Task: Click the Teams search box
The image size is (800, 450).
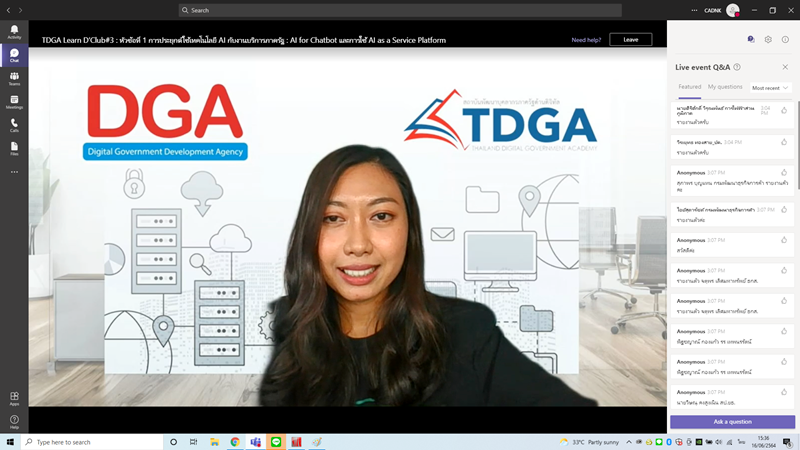Action: point(400,10)
